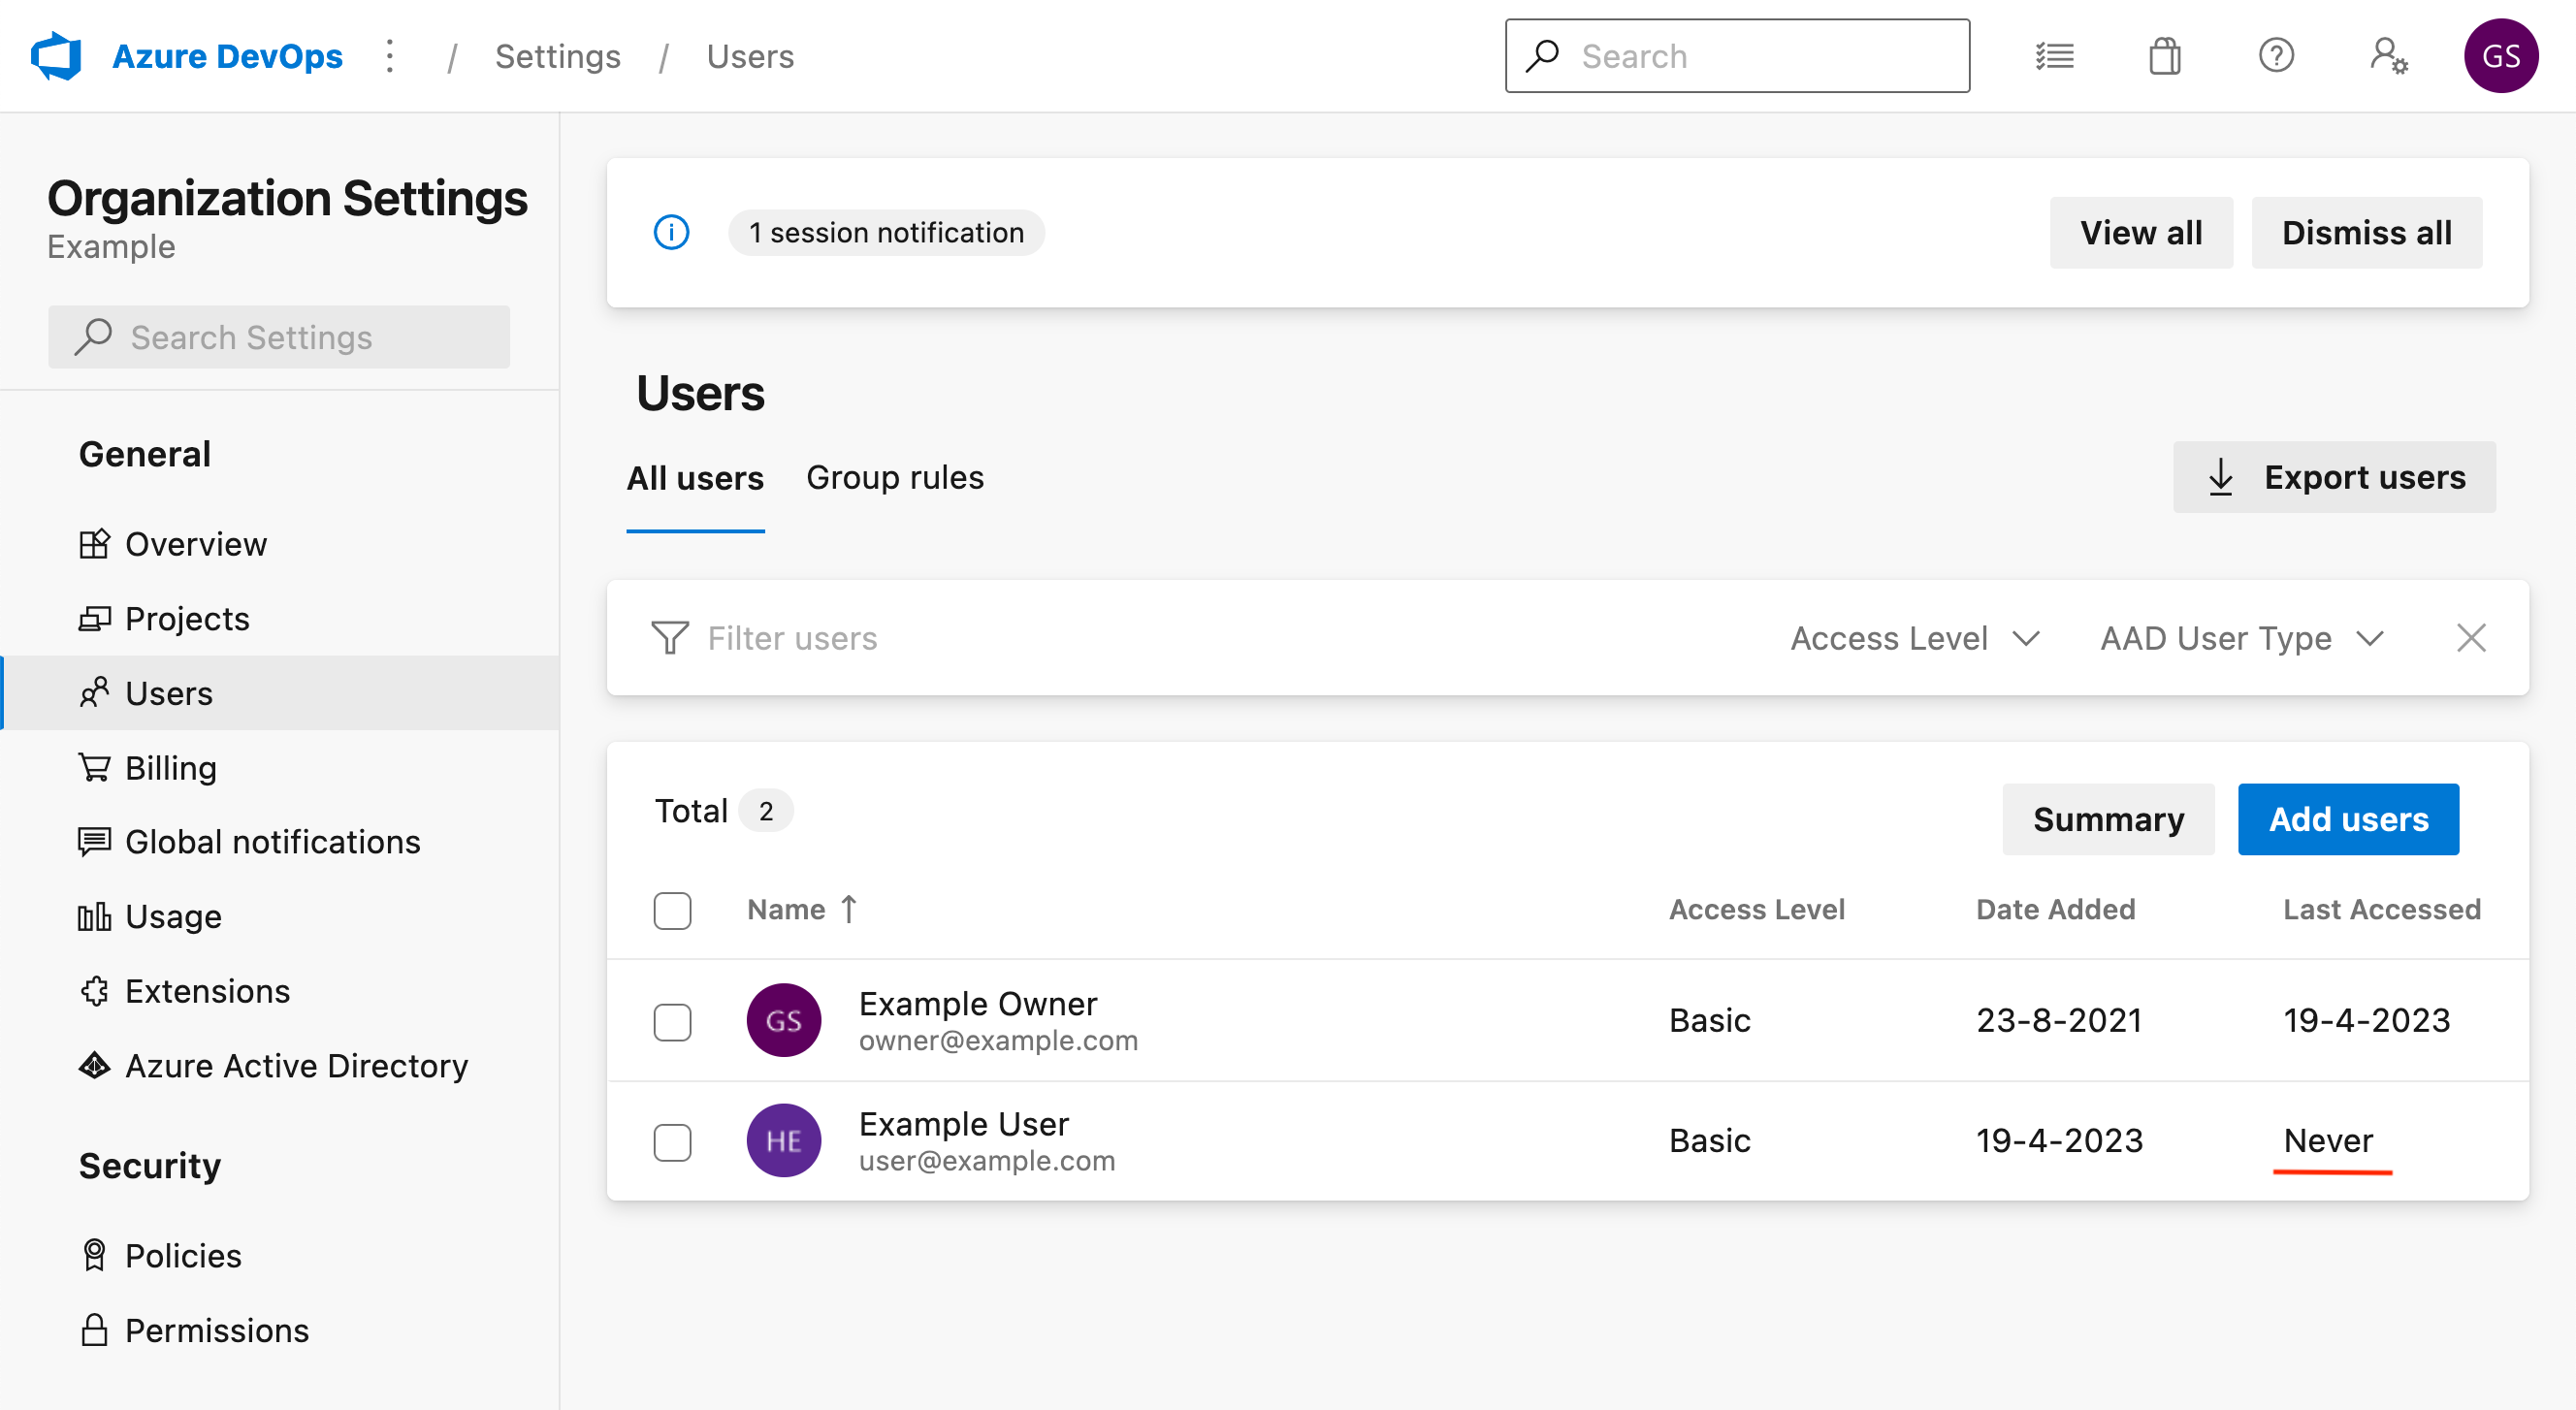This screenshot has height=1410, width=2576.
Task: Sort by Name using the arrow icon
Action: (x=849, y=909)
